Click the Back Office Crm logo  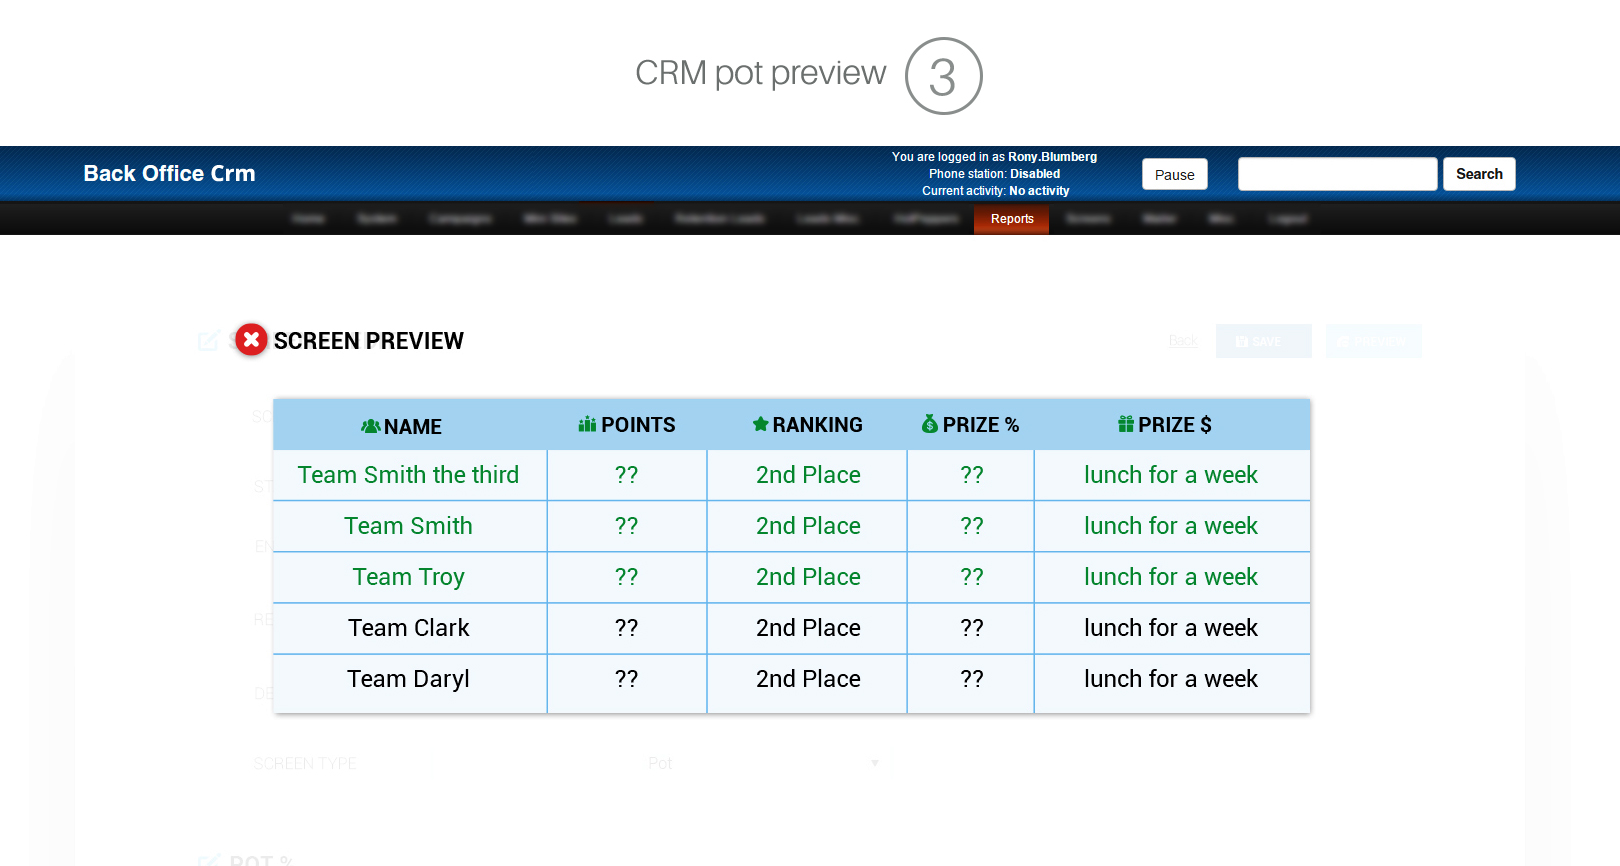click(169, 173)
